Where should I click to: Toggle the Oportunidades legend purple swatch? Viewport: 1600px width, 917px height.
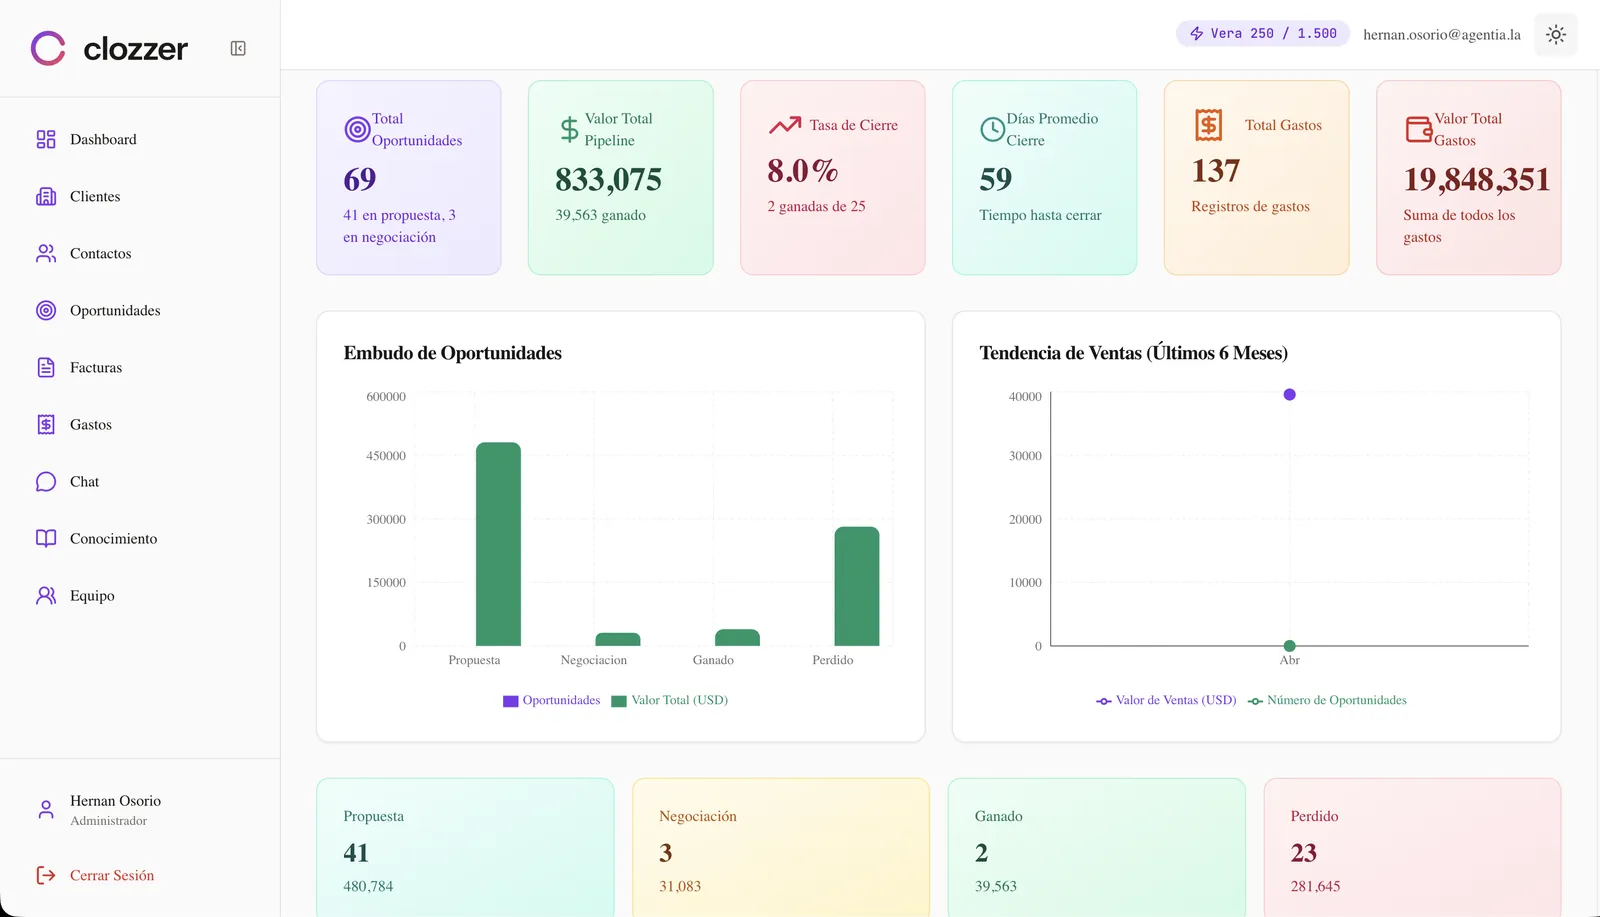point(511,701)
